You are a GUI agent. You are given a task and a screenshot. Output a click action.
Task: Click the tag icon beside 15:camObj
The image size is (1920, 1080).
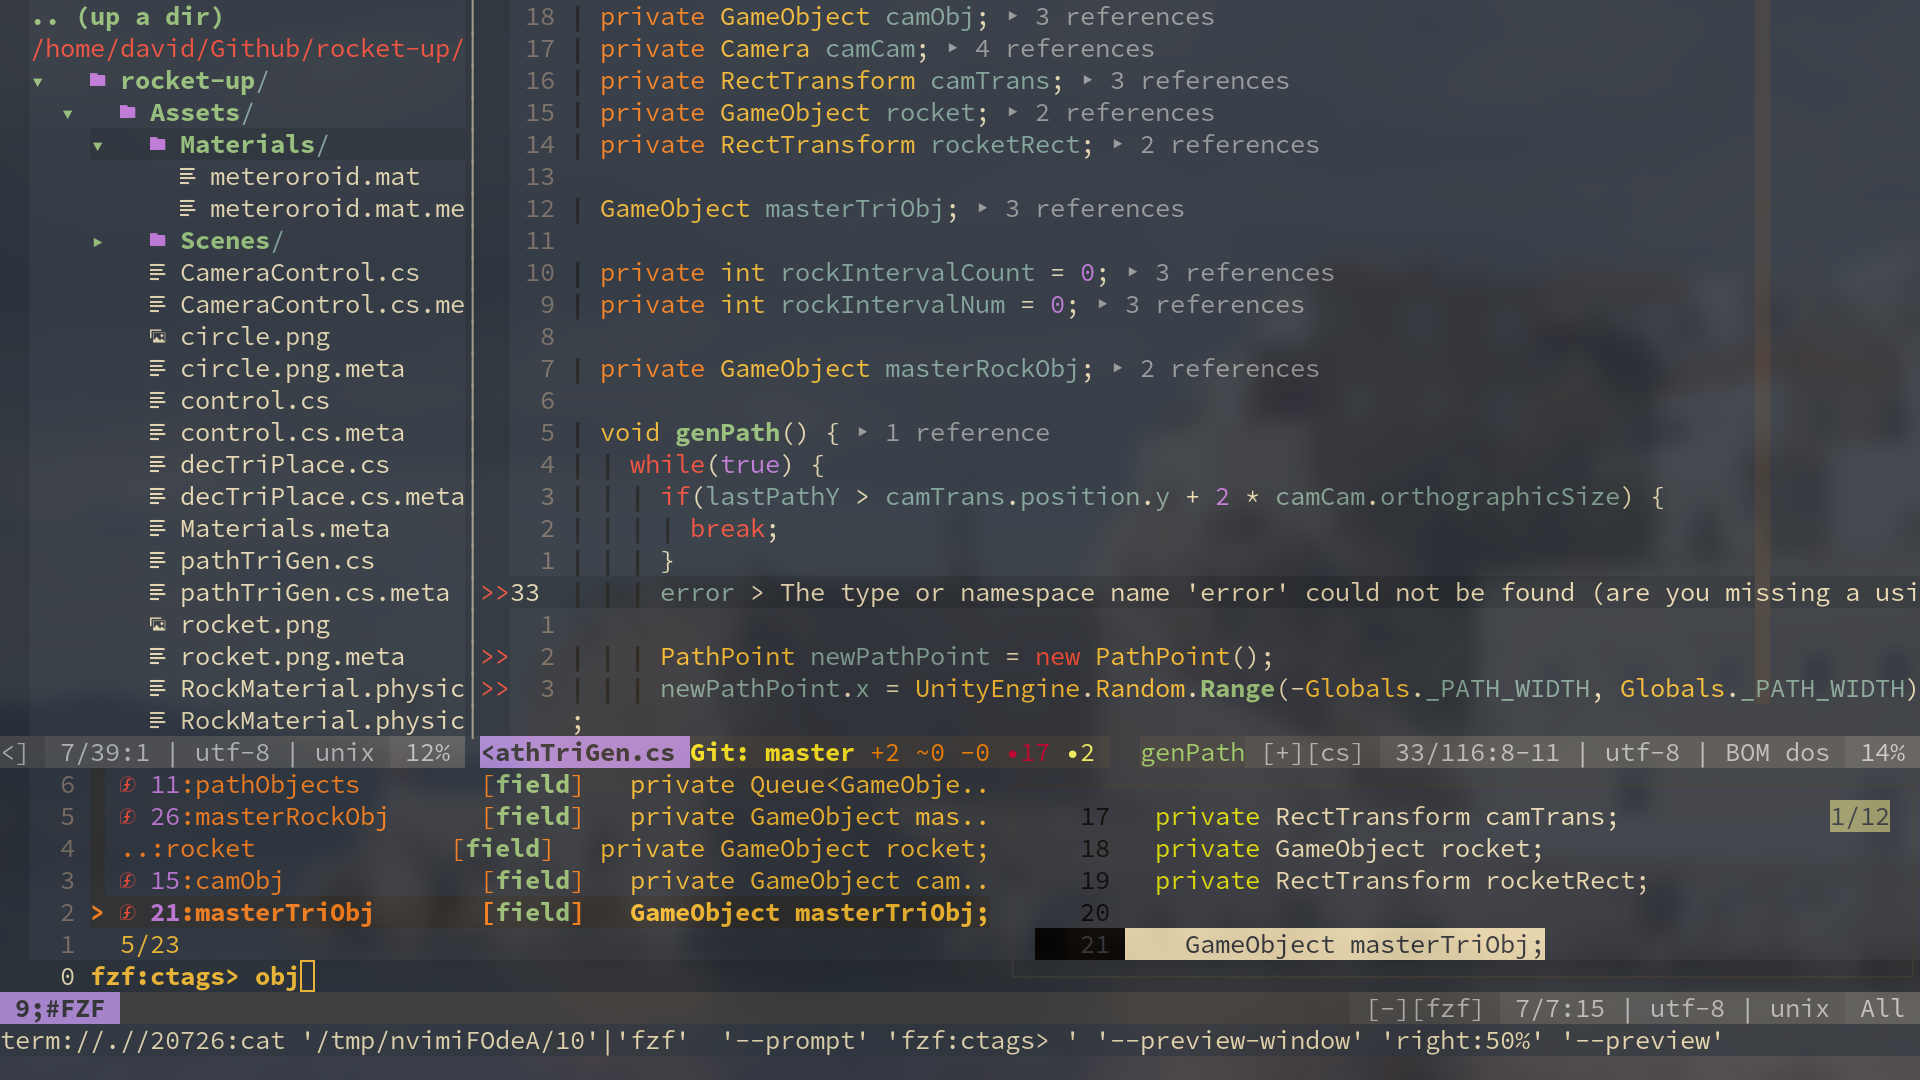coord(127,881)
